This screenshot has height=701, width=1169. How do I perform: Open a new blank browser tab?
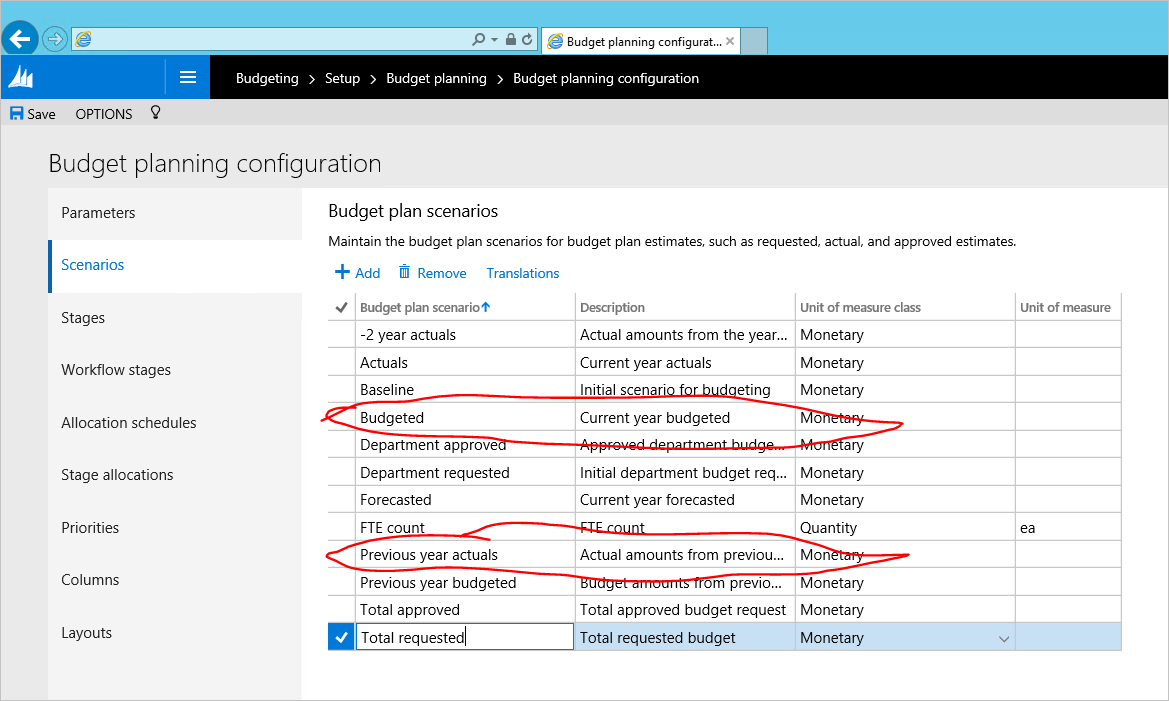(754, 41)
